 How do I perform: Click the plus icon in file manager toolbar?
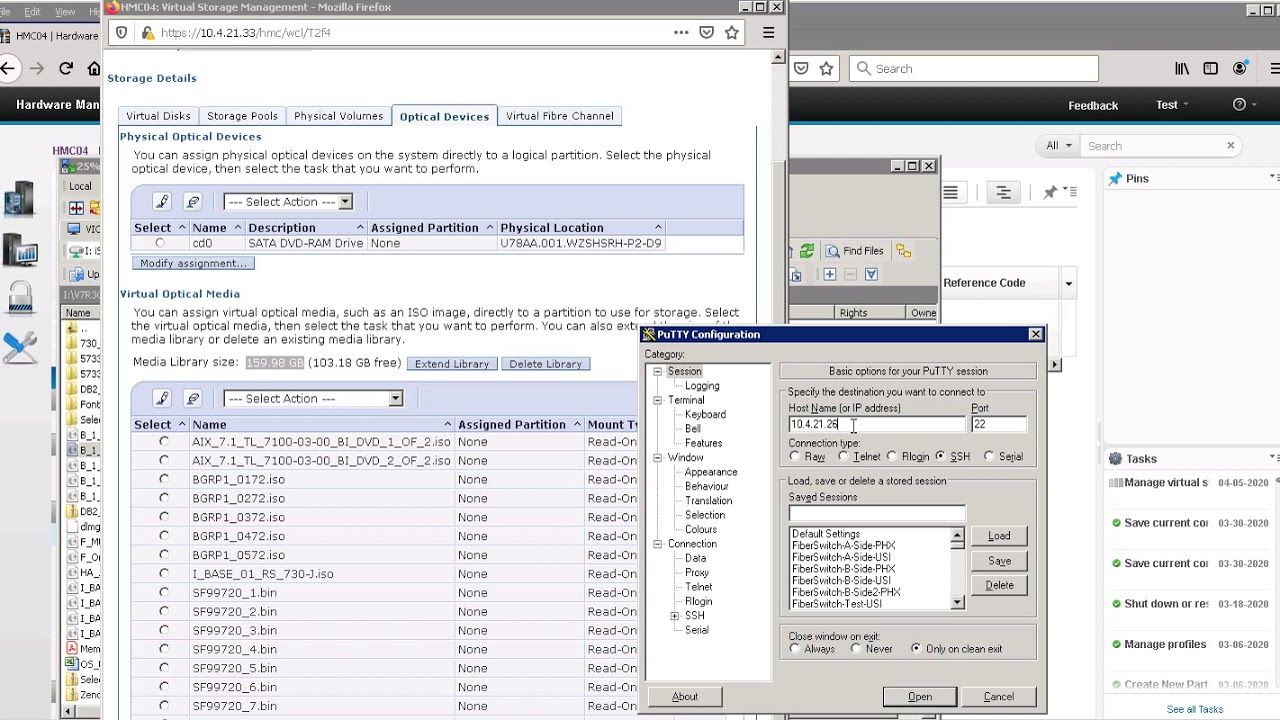[830, 274]
